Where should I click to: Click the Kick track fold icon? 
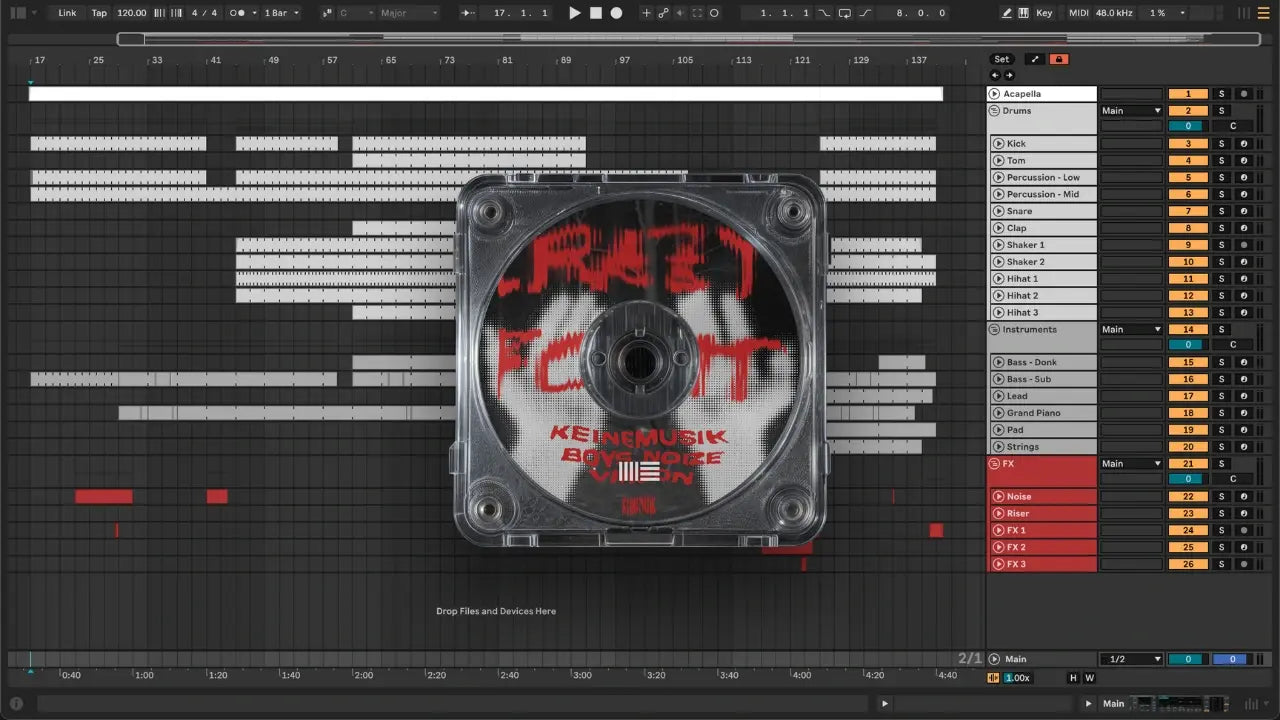click(998, 144)
